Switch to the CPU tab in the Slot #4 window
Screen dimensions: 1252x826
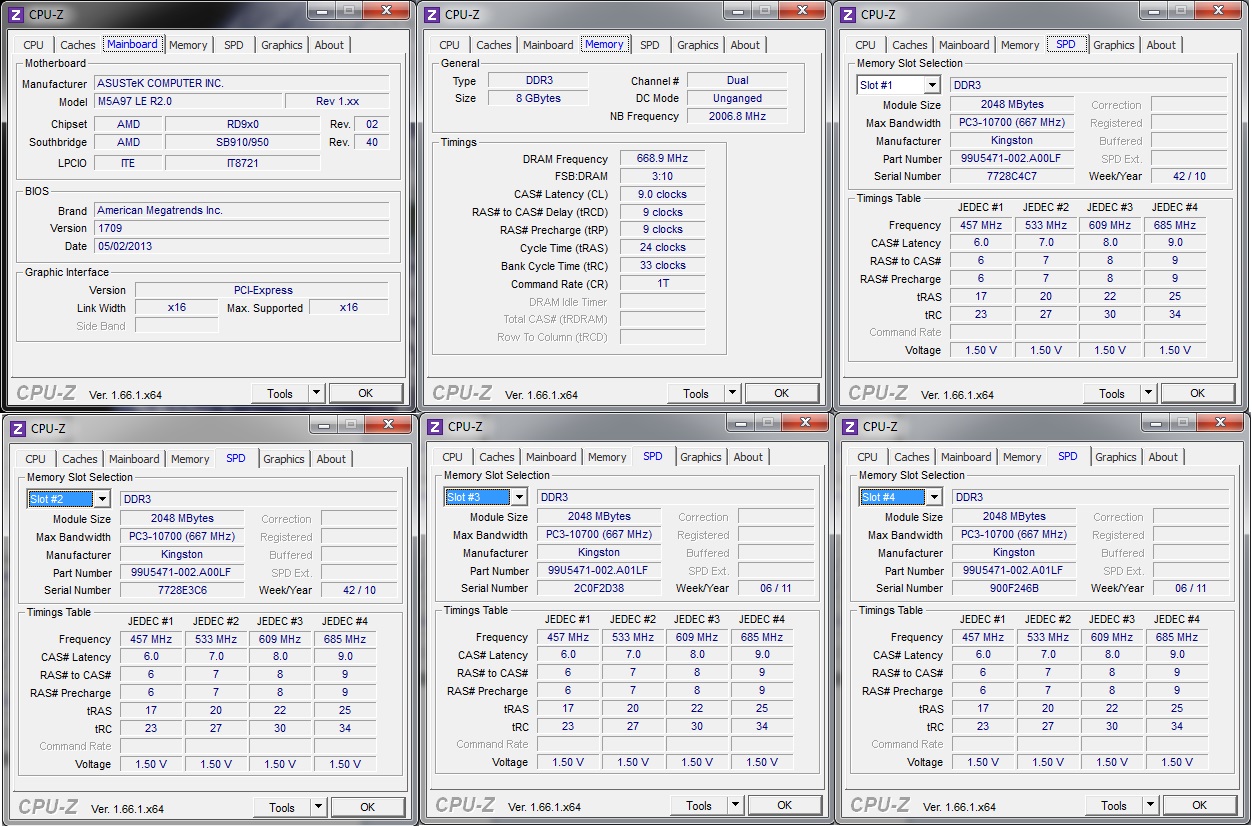(x=868, y=457)
